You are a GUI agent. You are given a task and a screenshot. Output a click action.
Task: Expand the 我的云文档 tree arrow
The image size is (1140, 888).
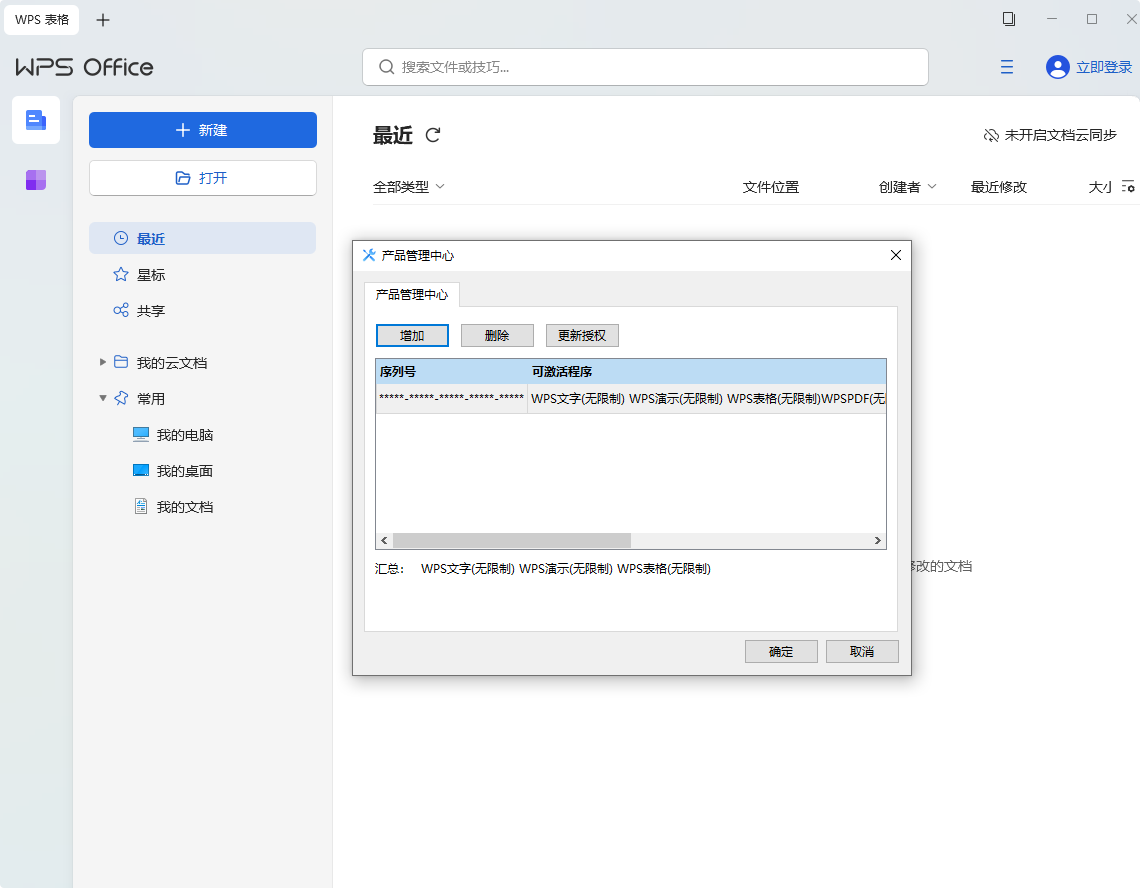click(103, 362)
